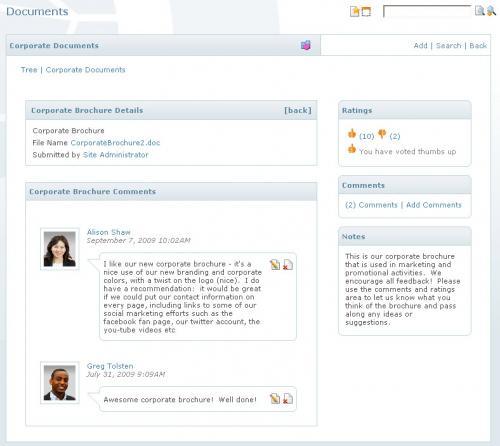Open the CorporateBrochure2.doc file link
Viewport: 500px width, 446px height.
115,143
